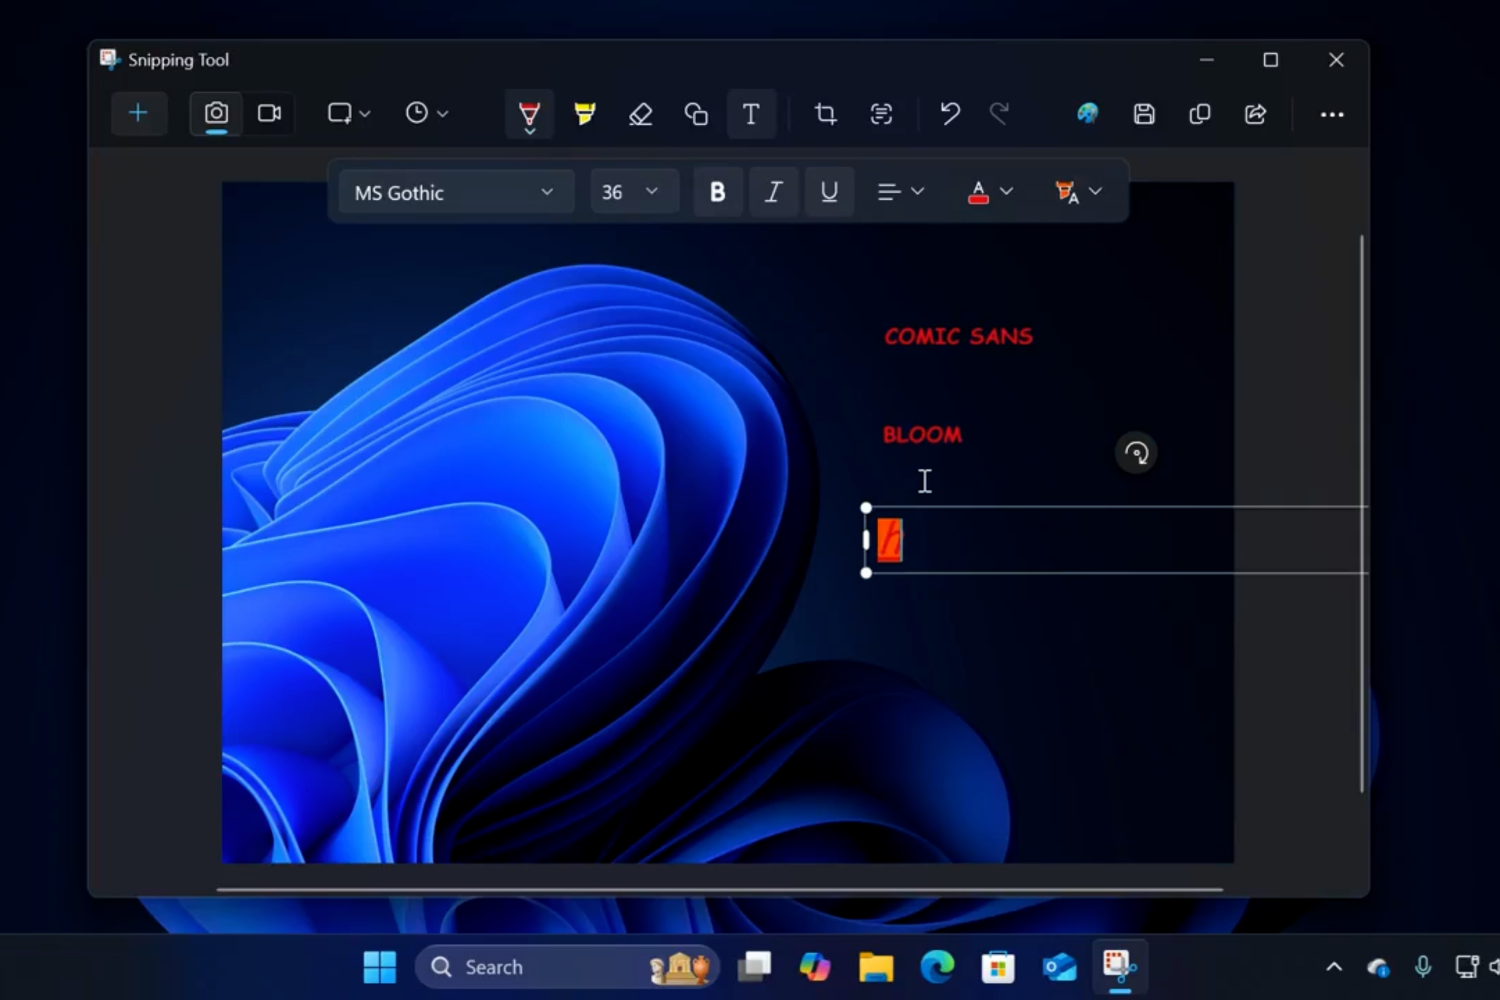
Task: Copy the snip to the clipboard
Action: [1200, 114]
